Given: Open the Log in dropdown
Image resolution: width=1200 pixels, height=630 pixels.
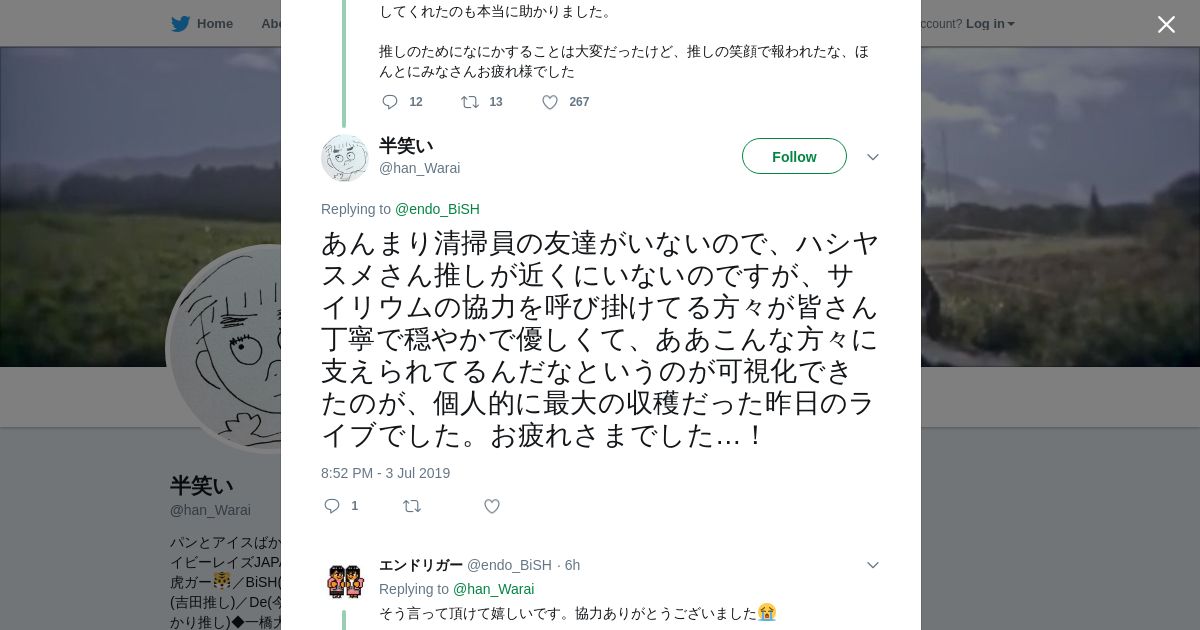Looking at the screenshot, I should [989, 24].
